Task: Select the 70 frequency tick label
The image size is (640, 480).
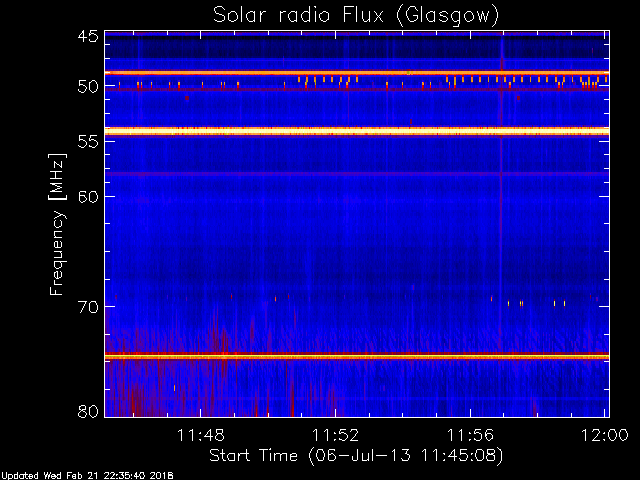Action: click(88, 307)
